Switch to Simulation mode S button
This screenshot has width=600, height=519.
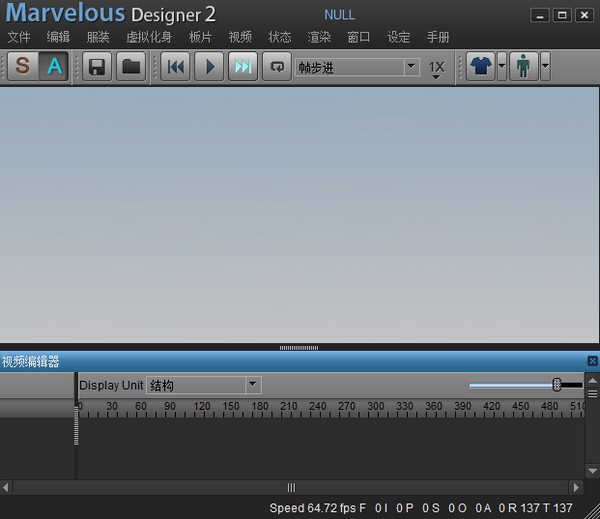tap(23, 66)
